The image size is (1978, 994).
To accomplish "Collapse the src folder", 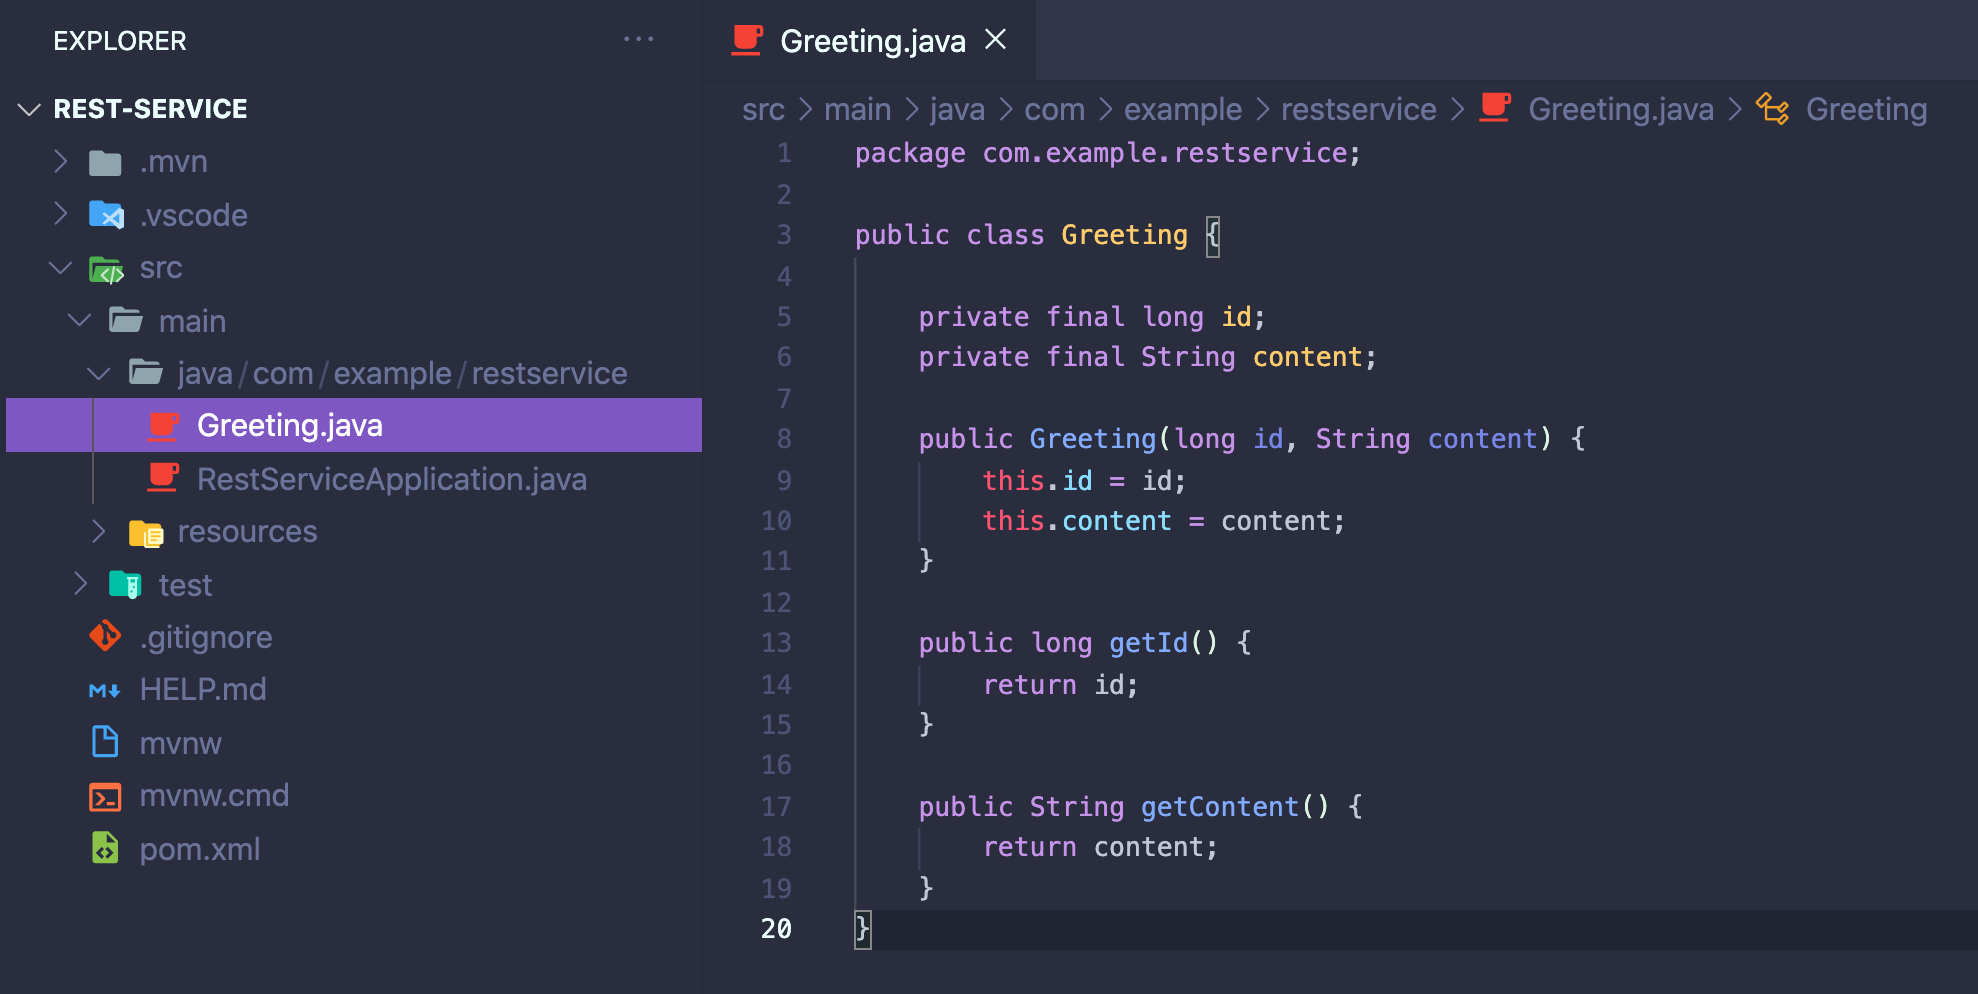I will click(60, 268).
